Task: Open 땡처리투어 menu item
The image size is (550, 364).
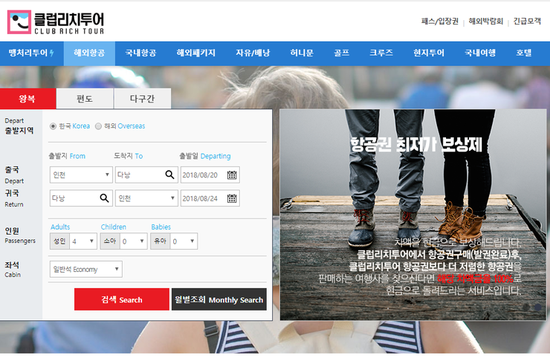Action: [32, 53]
